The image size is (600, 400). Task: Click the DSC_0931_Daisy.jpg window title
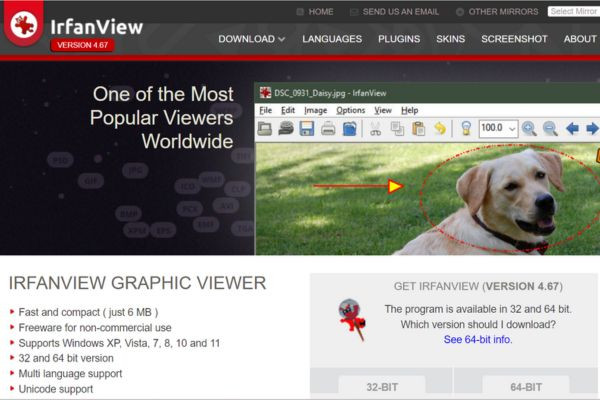330,93
